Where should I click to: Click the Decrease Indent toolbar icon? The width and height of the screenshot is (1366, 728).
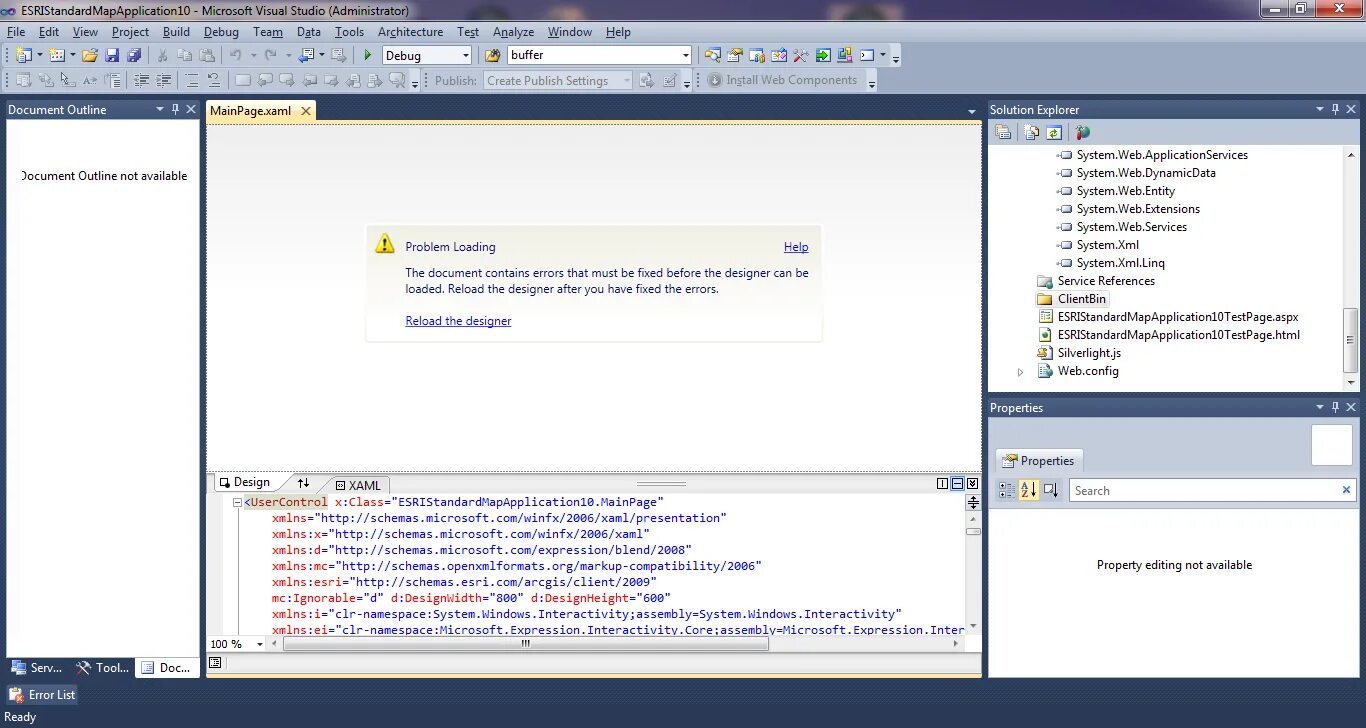[x=142, y=80]
